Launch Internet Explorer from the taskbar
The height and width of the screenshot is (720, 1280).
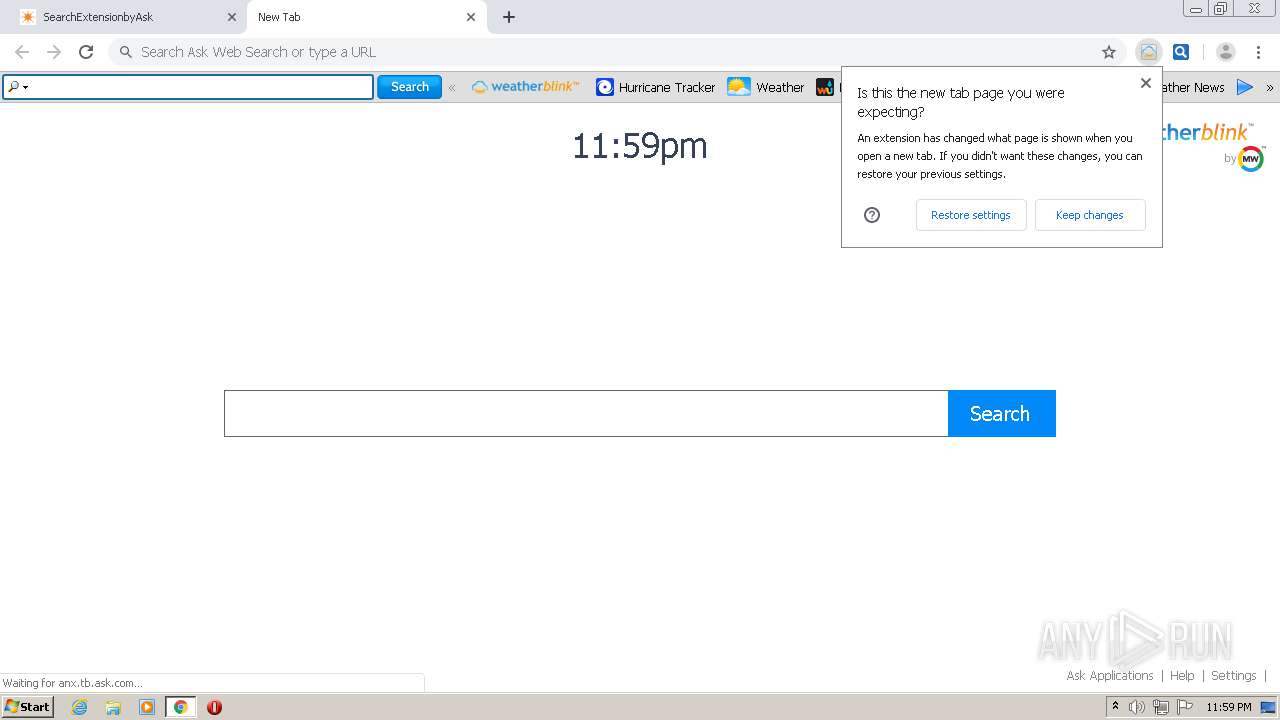[80, 707]
